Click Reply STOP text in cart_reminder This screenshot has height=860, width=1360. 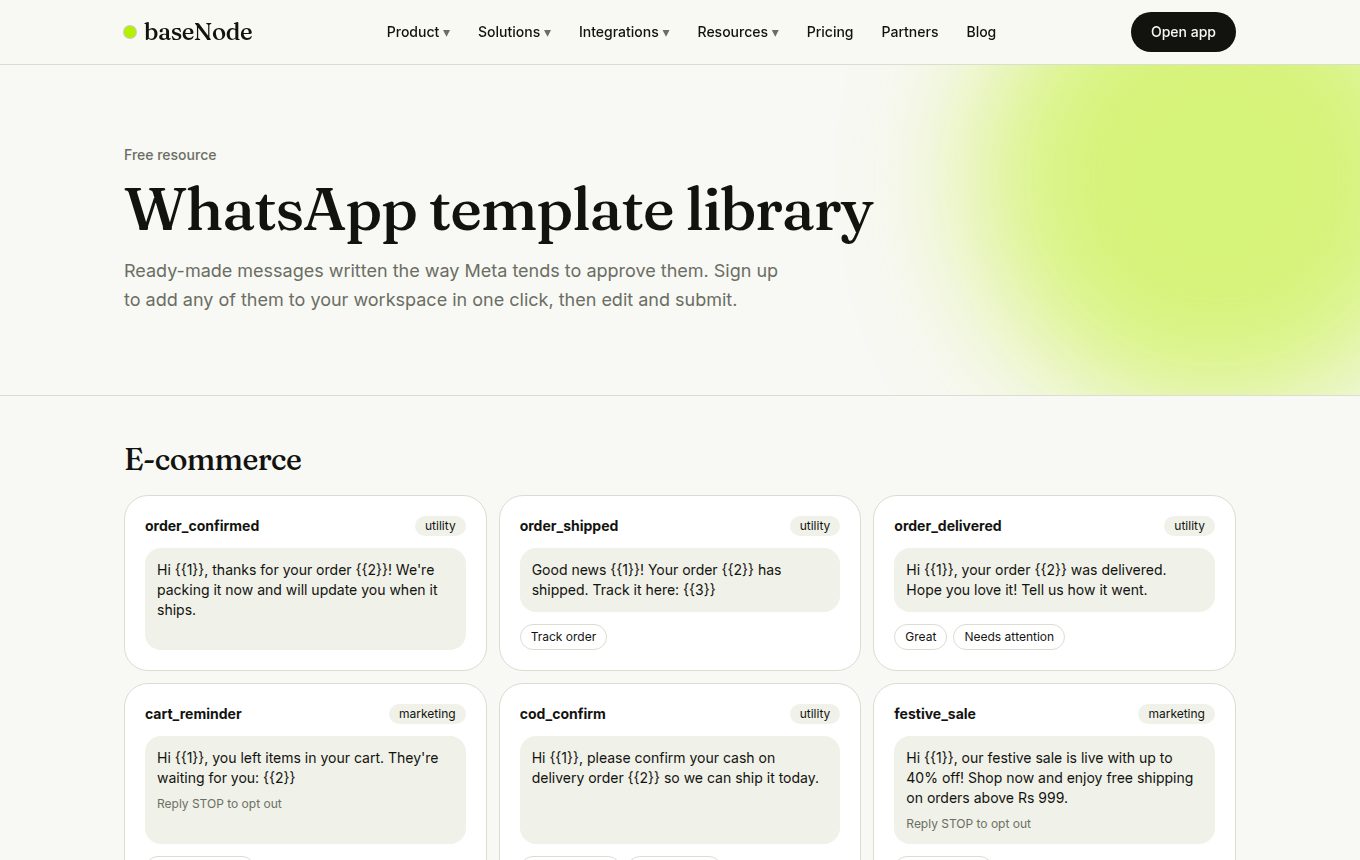pos(219,804)
